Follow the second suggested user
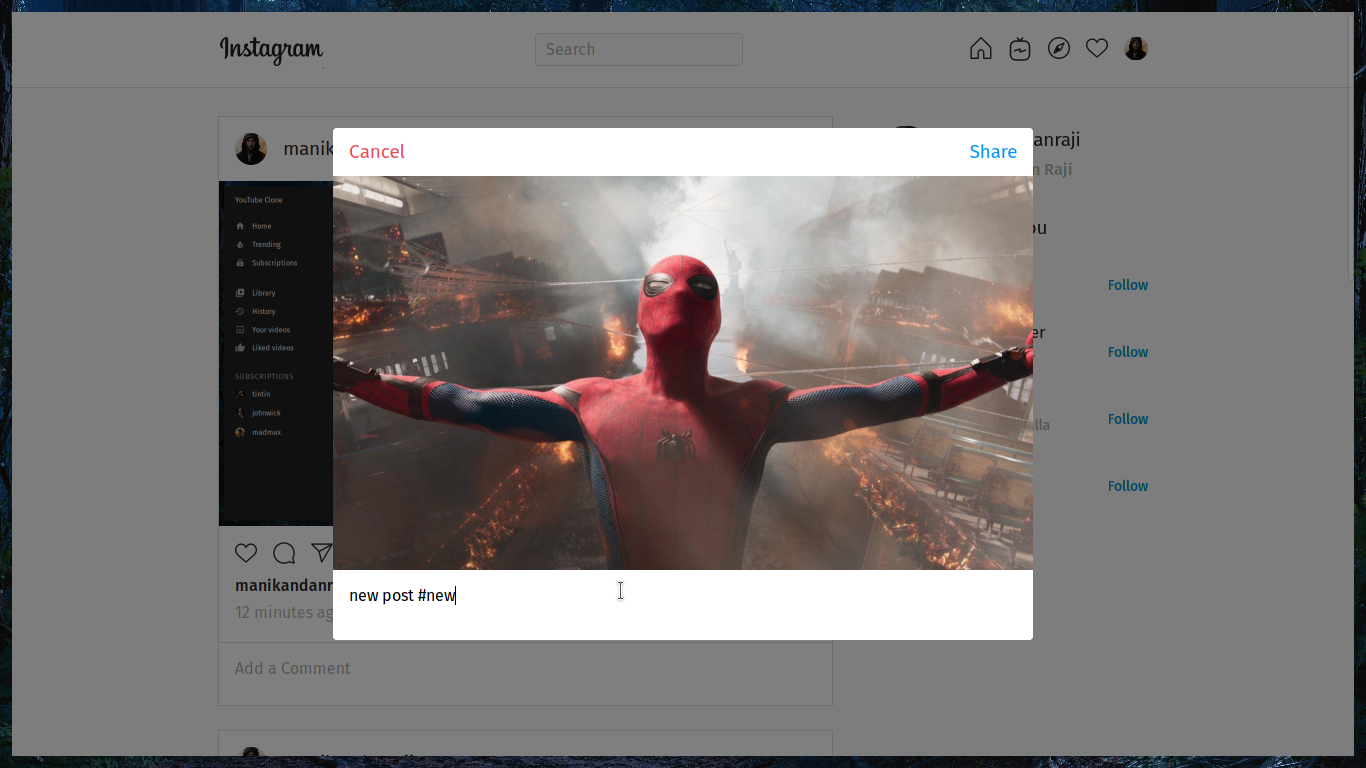1366x768 pixels. (x=1127, y=352)
